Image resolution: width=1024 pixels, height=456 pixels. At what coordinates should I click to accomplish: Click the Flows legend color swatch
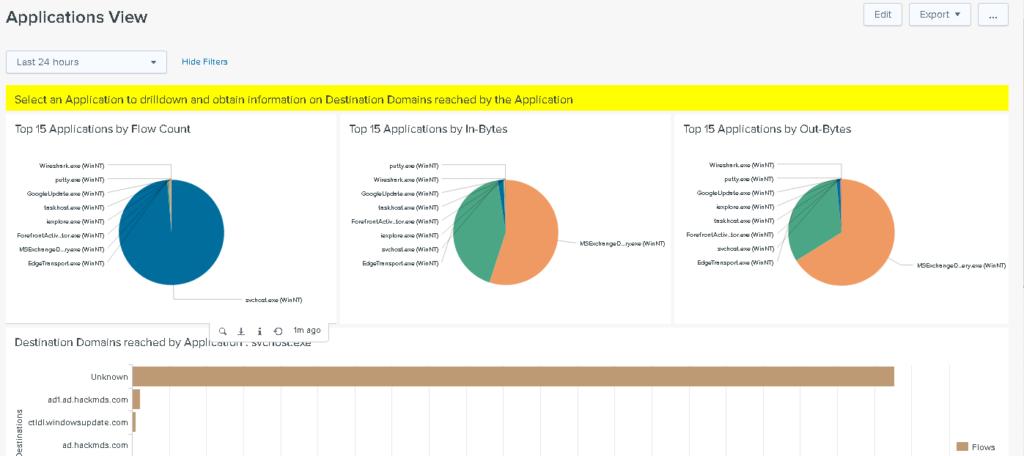[x=962, y=446]
